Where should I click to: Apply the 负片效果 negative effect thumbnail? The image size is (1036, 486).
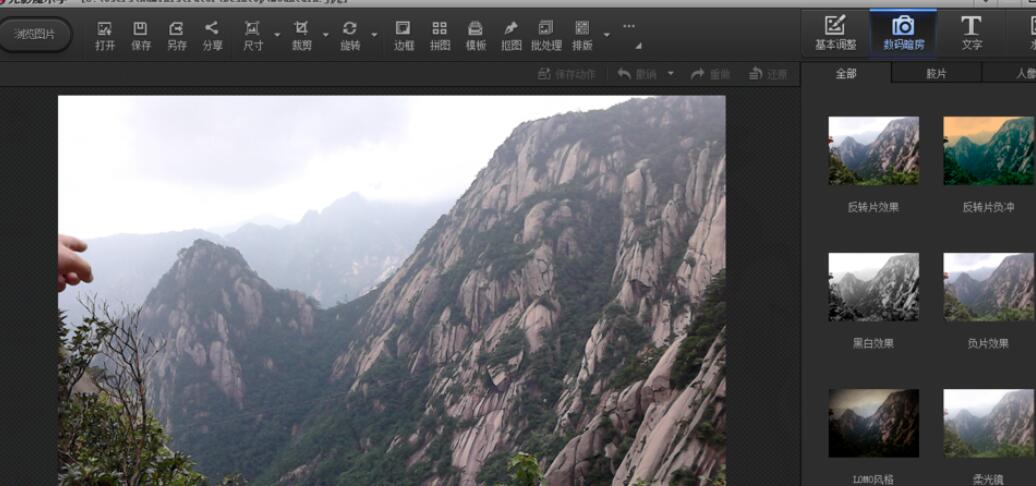click(x=988, y=287)
